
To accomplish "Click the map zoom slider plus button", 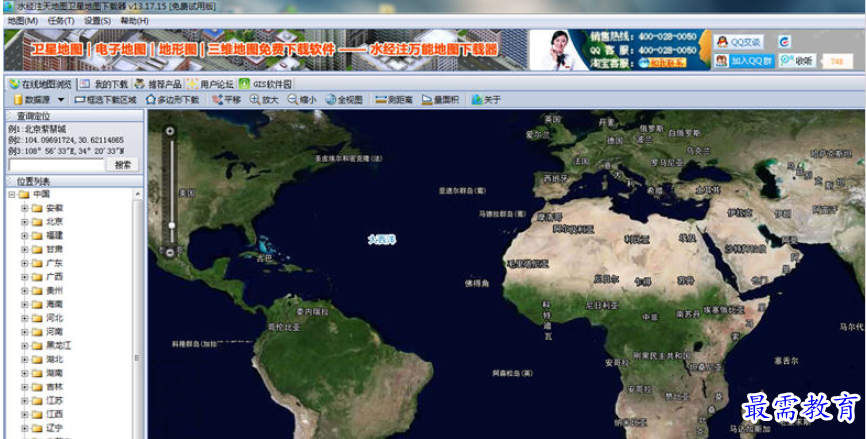I will pos(170,131).
